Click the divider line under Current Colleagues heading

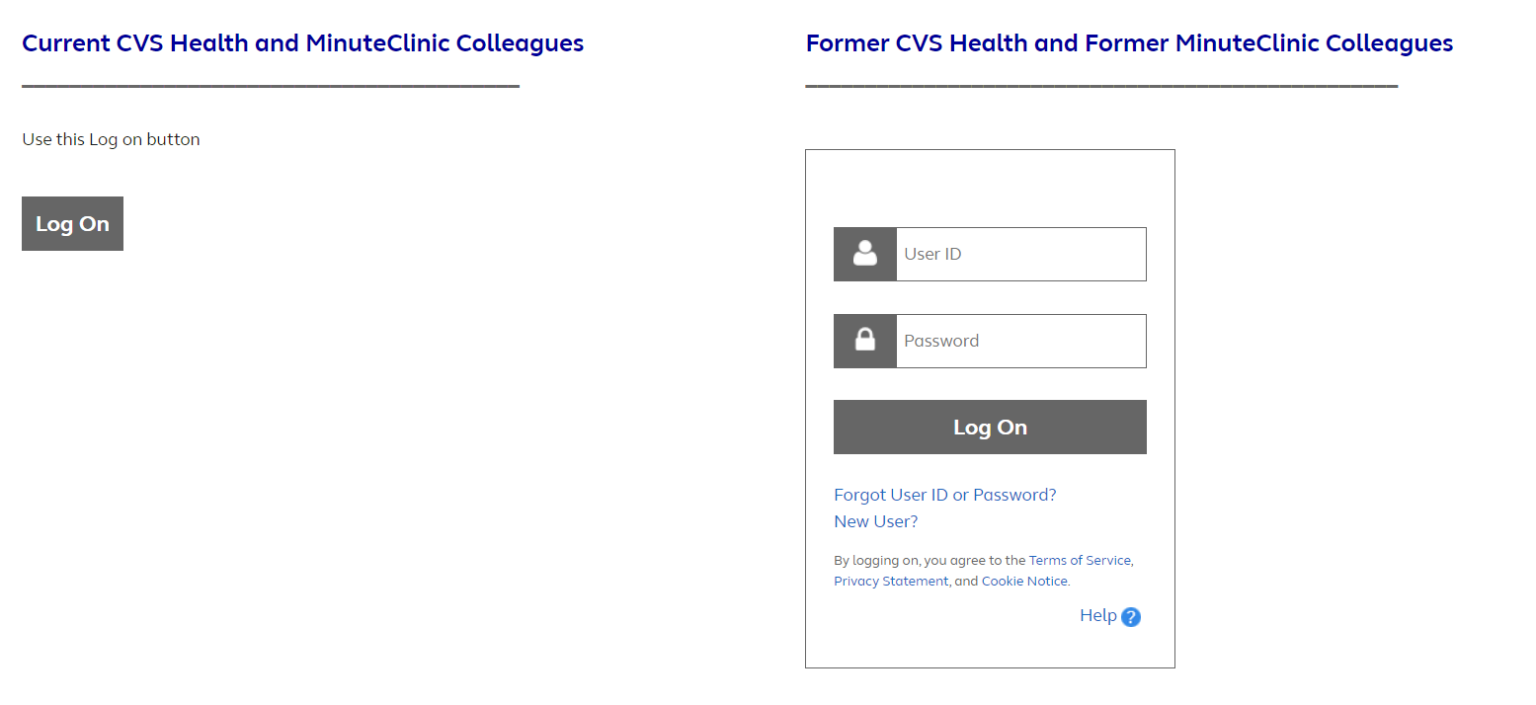pos(271,87)
